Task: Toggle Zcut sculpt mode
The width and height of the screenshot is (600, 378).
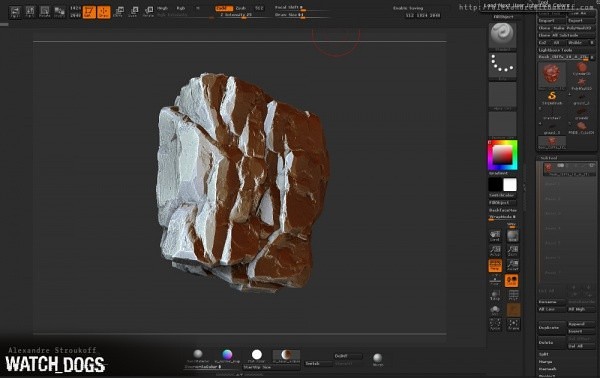Action: 259,8
